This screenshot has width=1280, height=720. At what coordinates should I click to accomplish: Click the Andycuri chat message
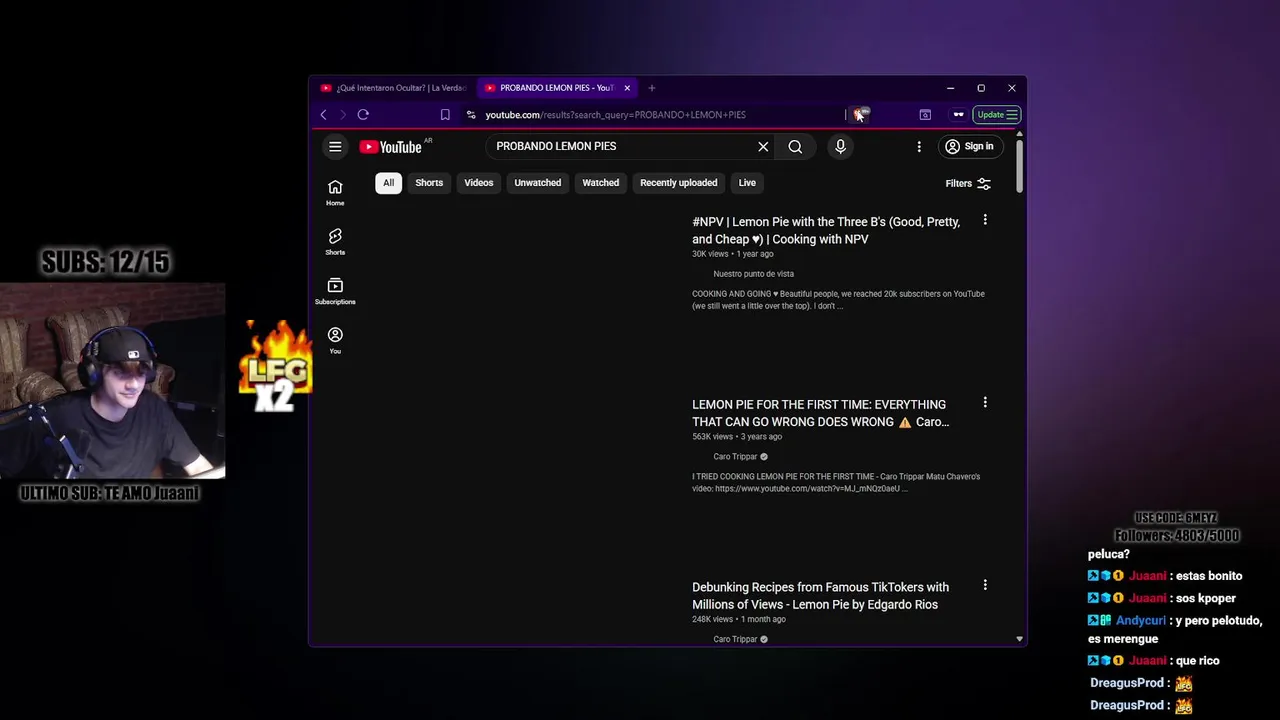coord(1175,630)
